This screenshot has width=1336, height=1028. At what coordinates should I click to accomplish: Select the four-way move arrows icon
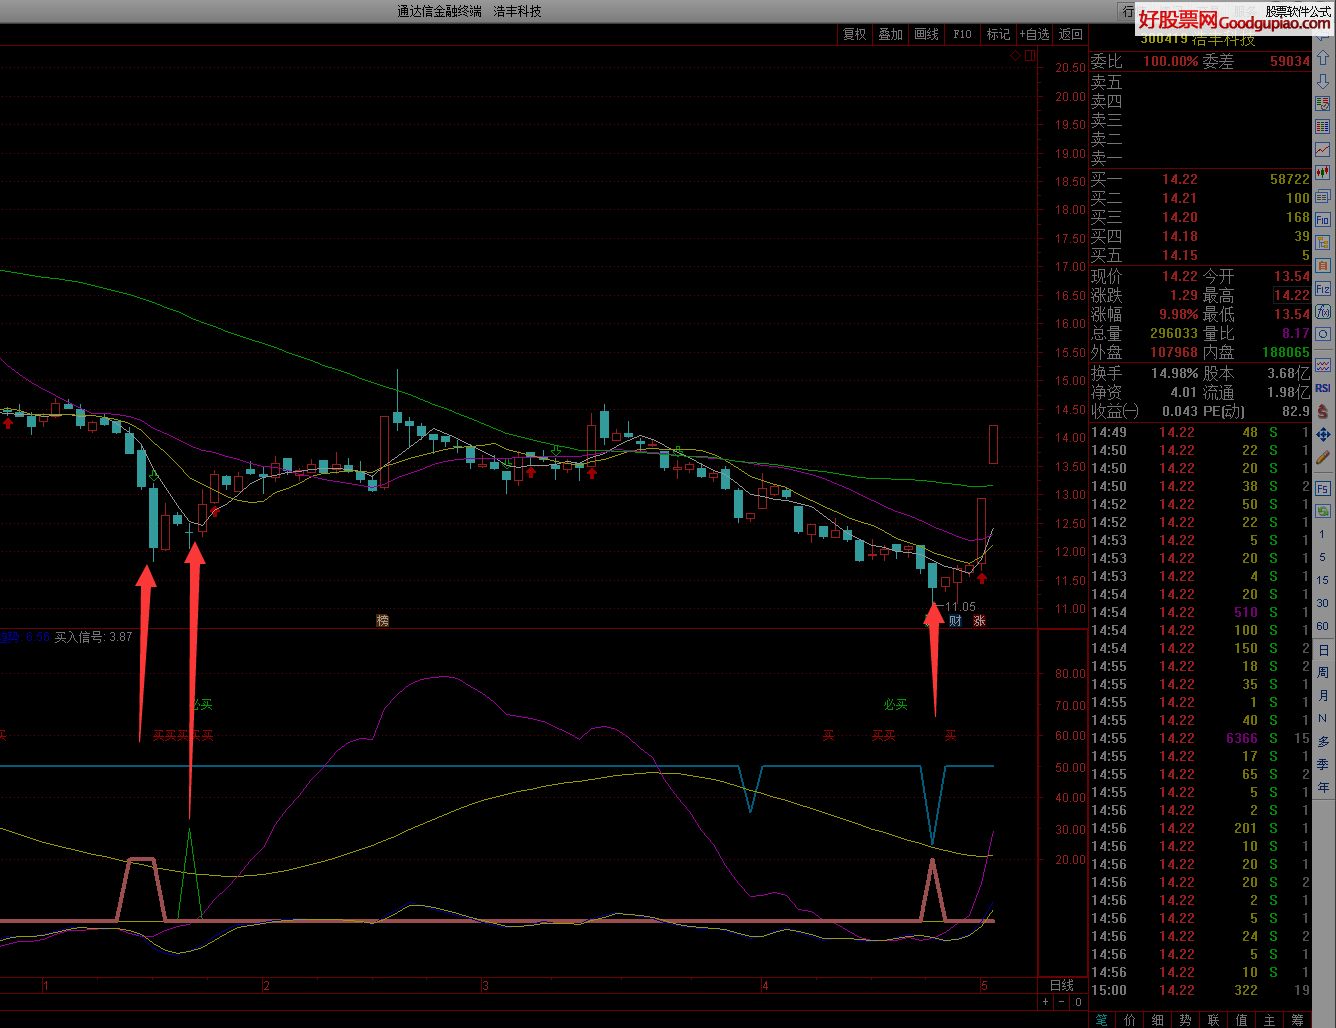pos(1323,434)
